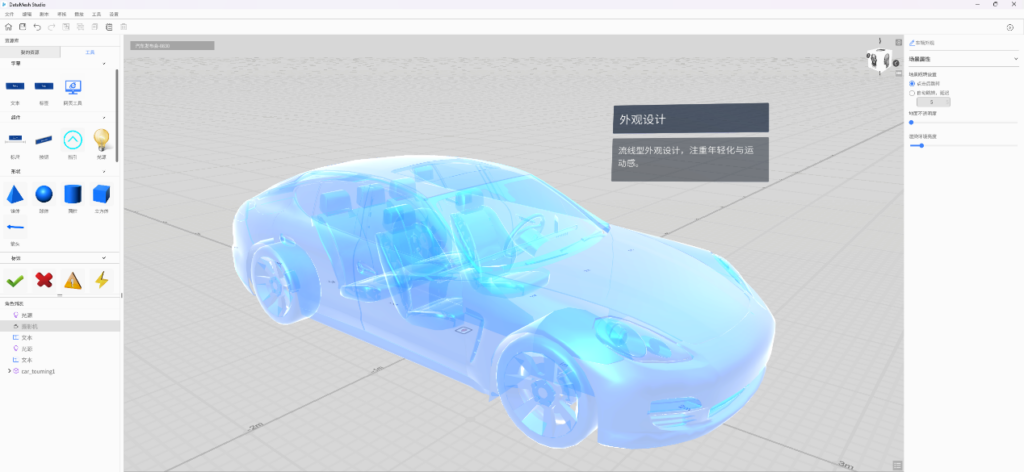Click the Home icon in the toolbar
The height and width of the screenshot is (472, 1024).
[x=8, y=27]
